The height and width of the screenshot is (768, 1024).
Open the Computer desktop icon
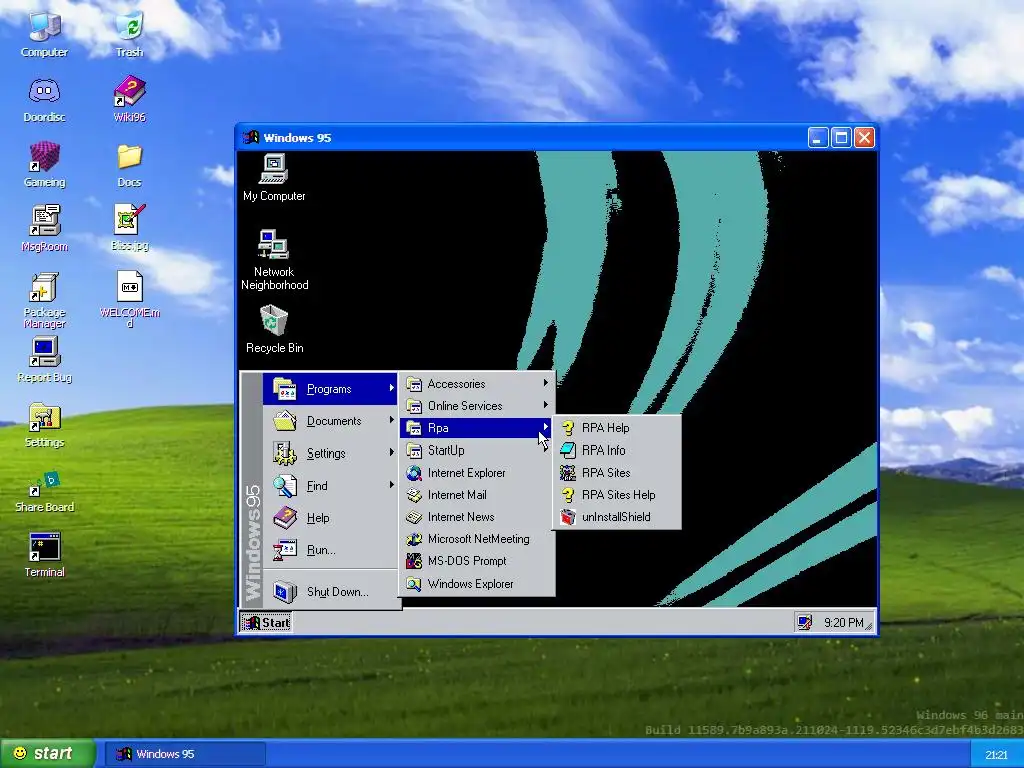click(44, 35)
